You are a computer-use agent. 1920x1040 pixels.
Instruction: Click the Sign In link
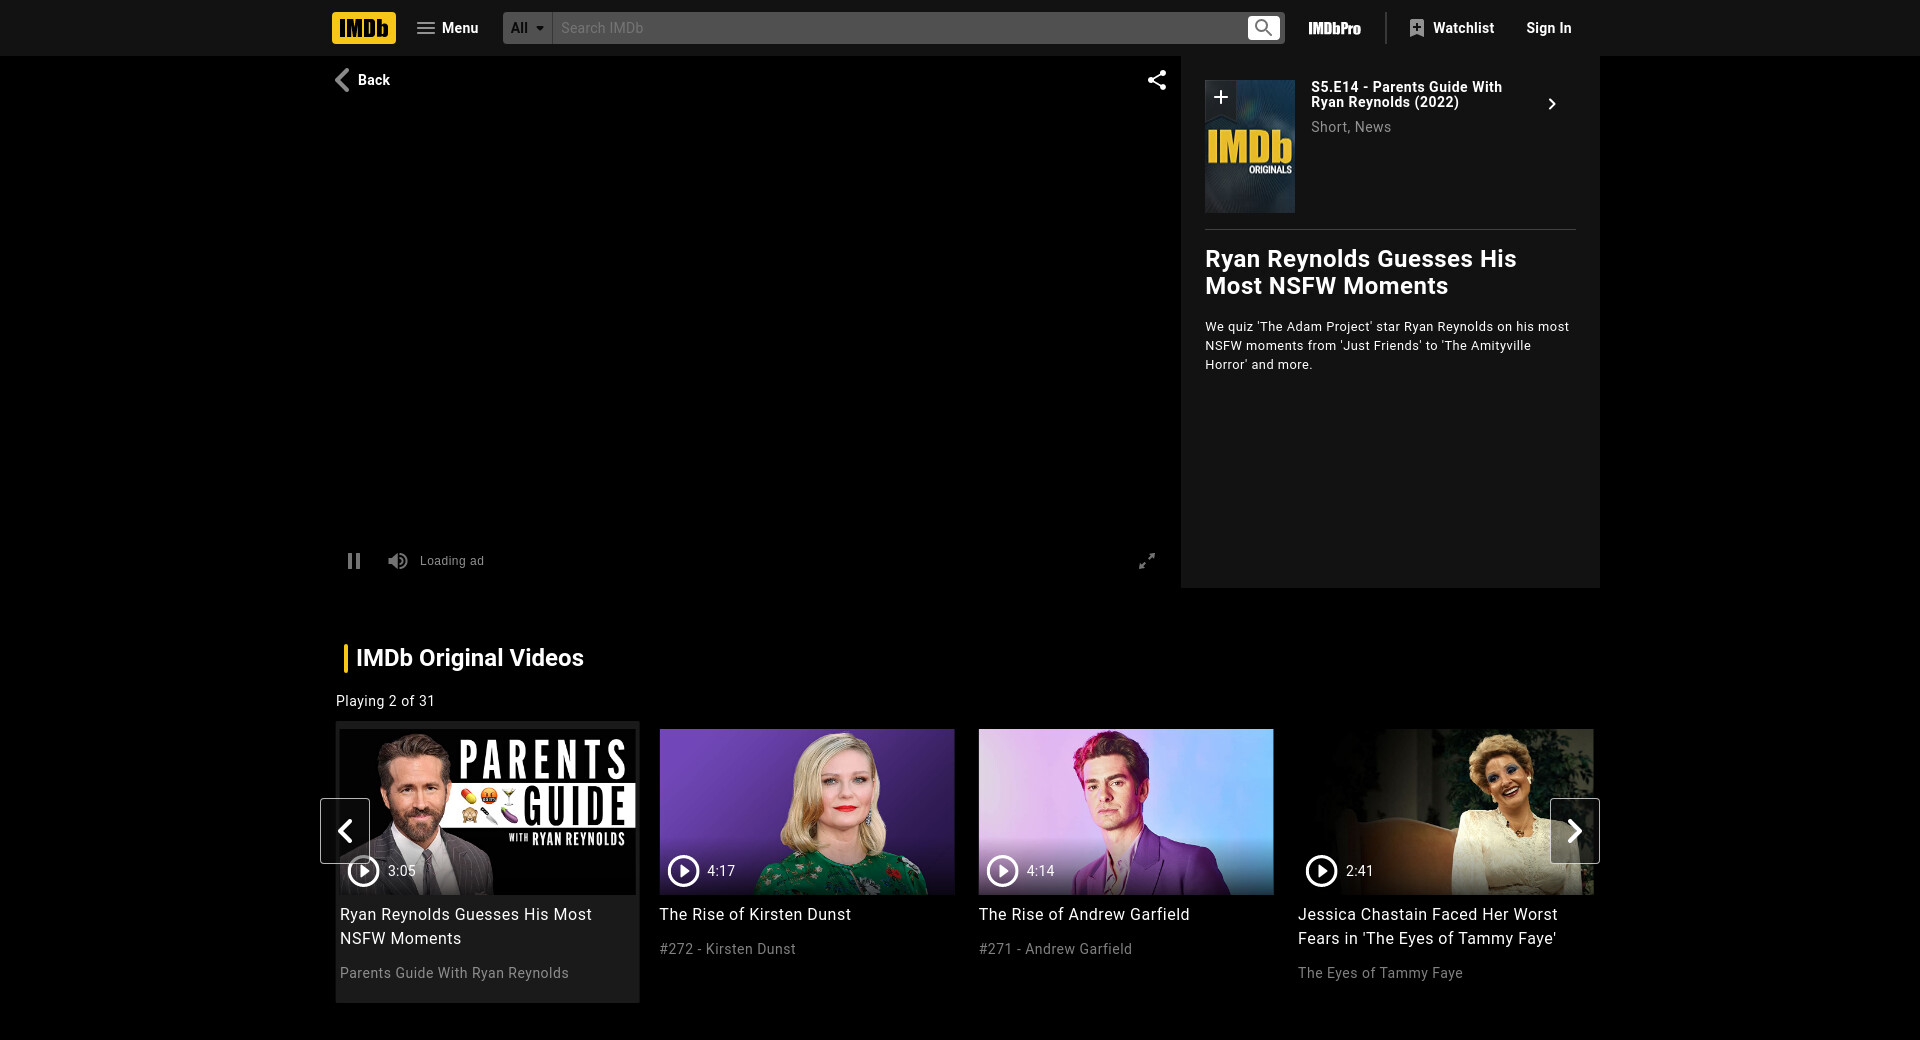click(x=1548, y=28)
